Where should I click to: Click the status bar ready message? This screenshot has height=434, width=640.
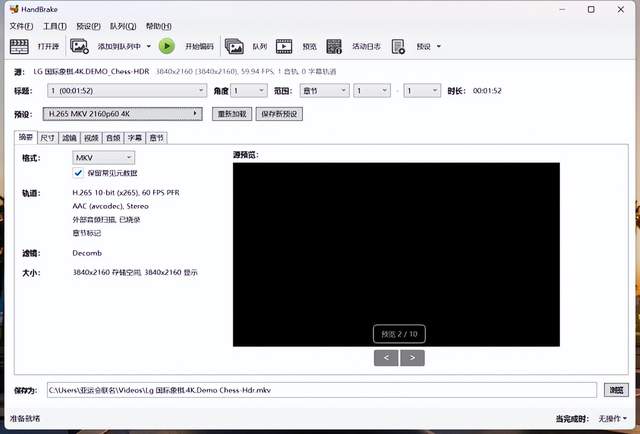(x=25, y=418)
